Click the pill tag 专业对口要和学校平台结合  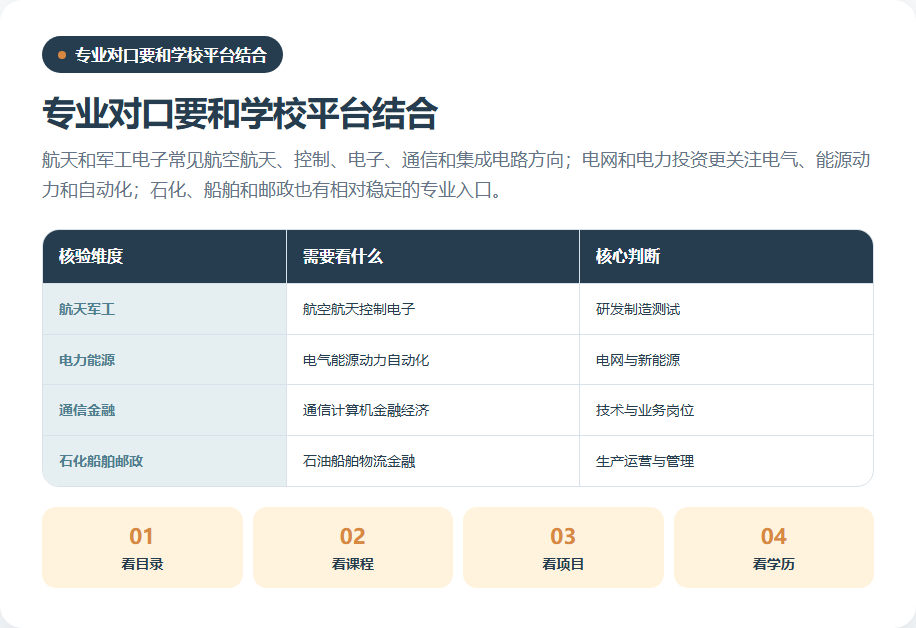162,55
